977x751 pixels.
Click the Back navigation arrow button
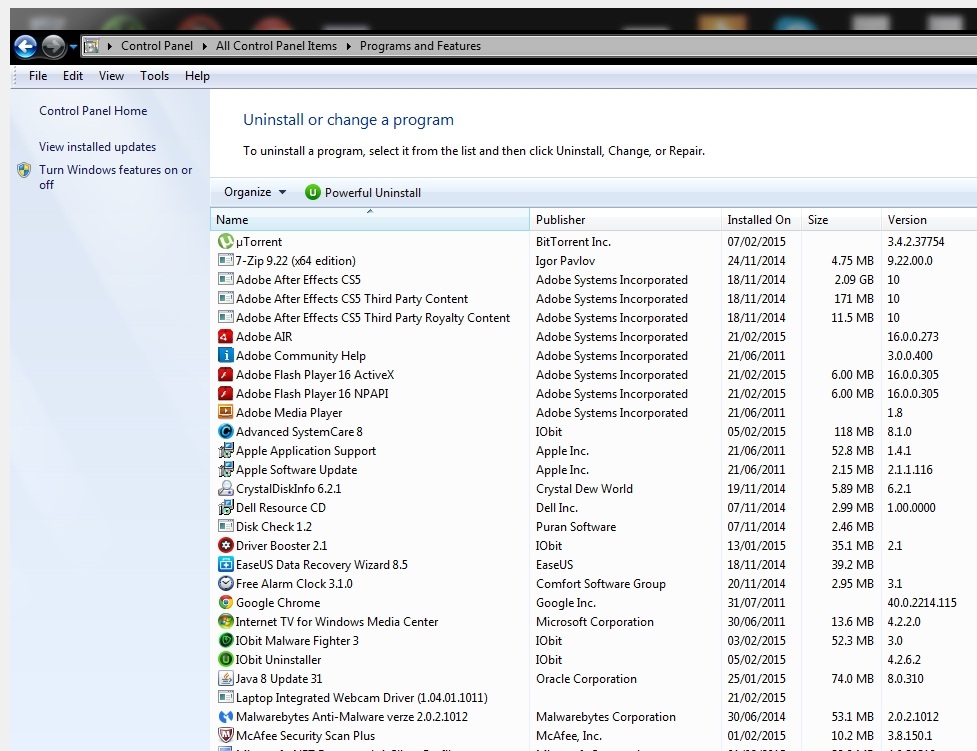point(26,46)
